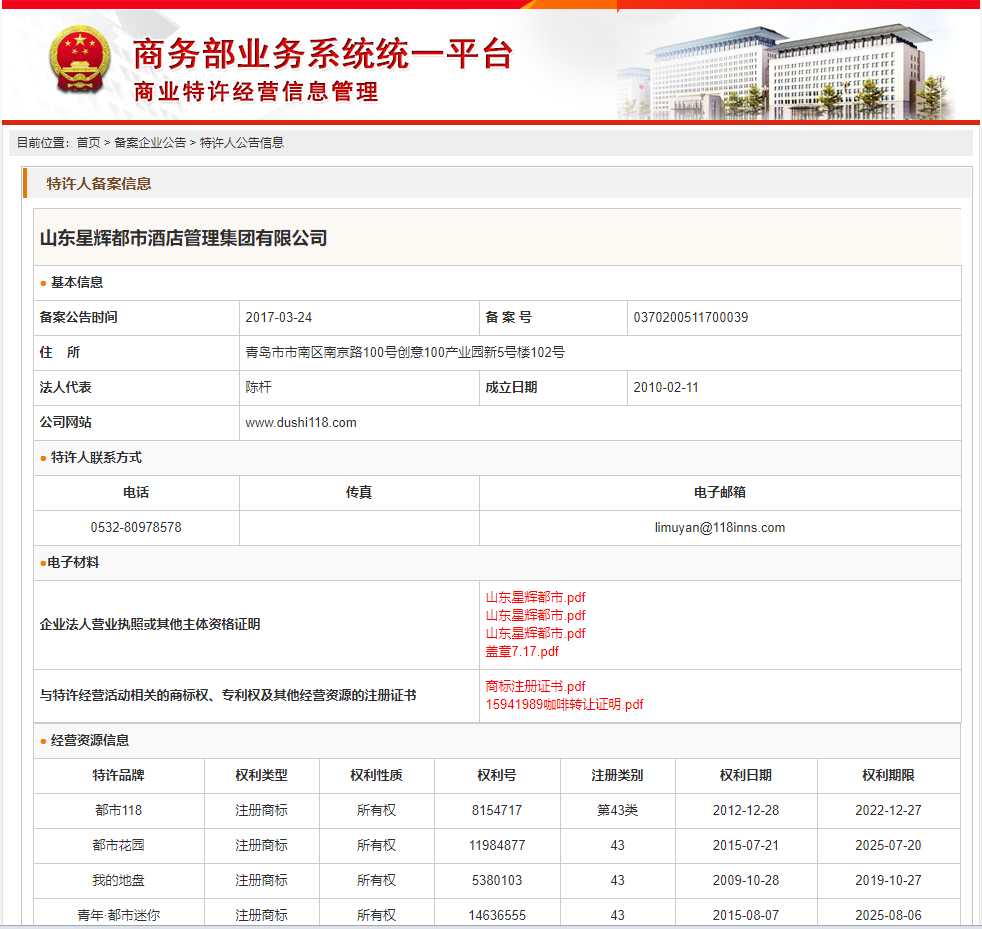
Task: Click rights number 8154717
Action: click(497, 811)
